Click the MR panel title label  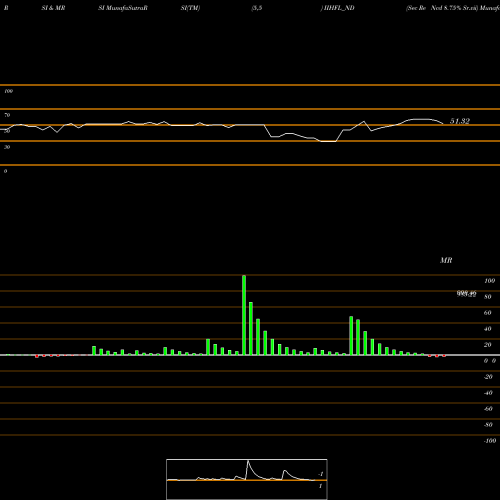[x=446, y=260]
